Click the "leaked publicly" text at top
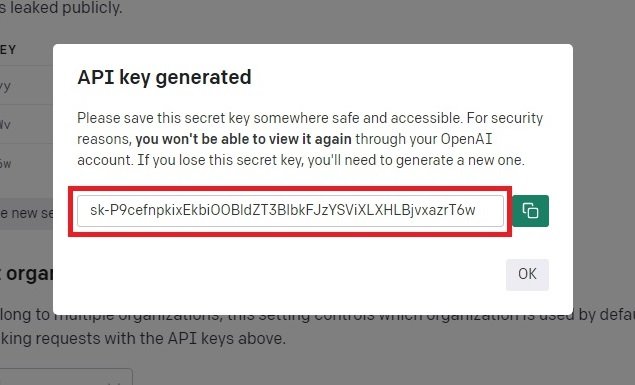 click(61, 7)
